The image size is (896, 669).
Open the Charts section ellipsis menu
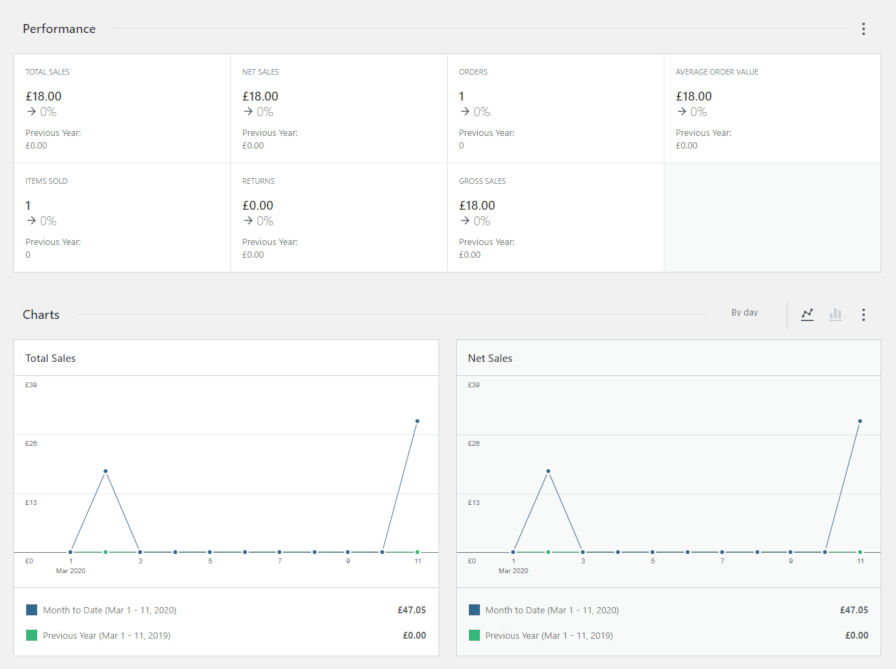864,315
